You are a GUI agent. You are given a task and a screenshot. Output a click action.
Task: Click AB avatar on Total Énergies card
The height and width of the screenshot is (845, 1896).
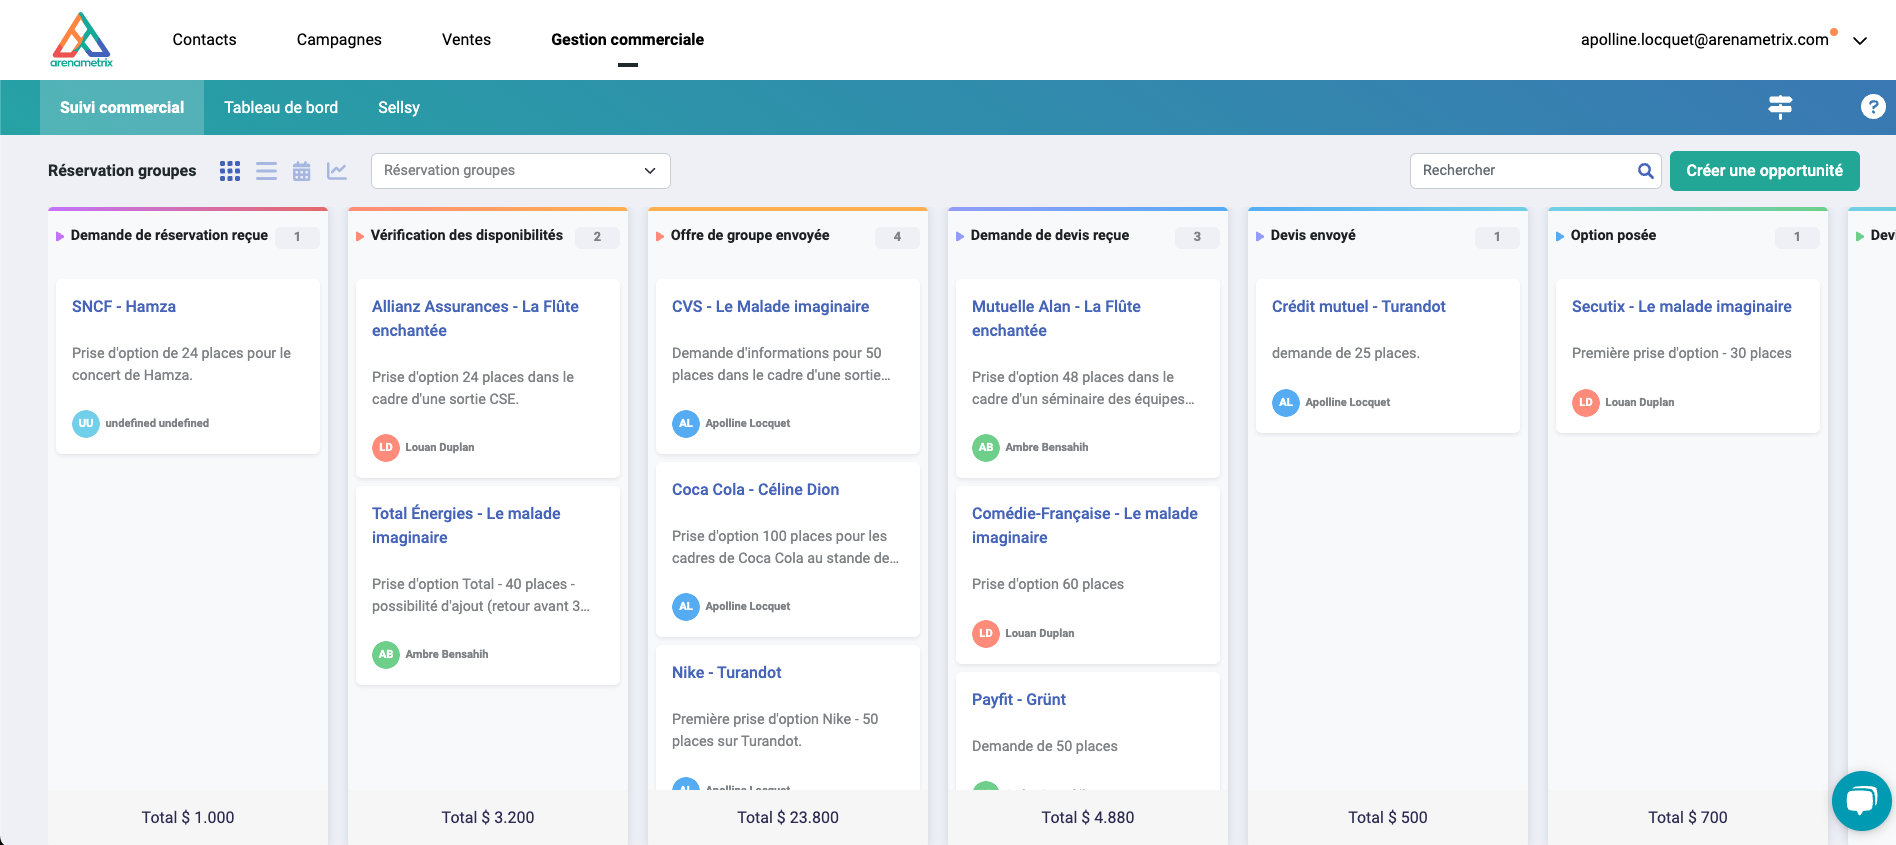(x=386, y=654)
